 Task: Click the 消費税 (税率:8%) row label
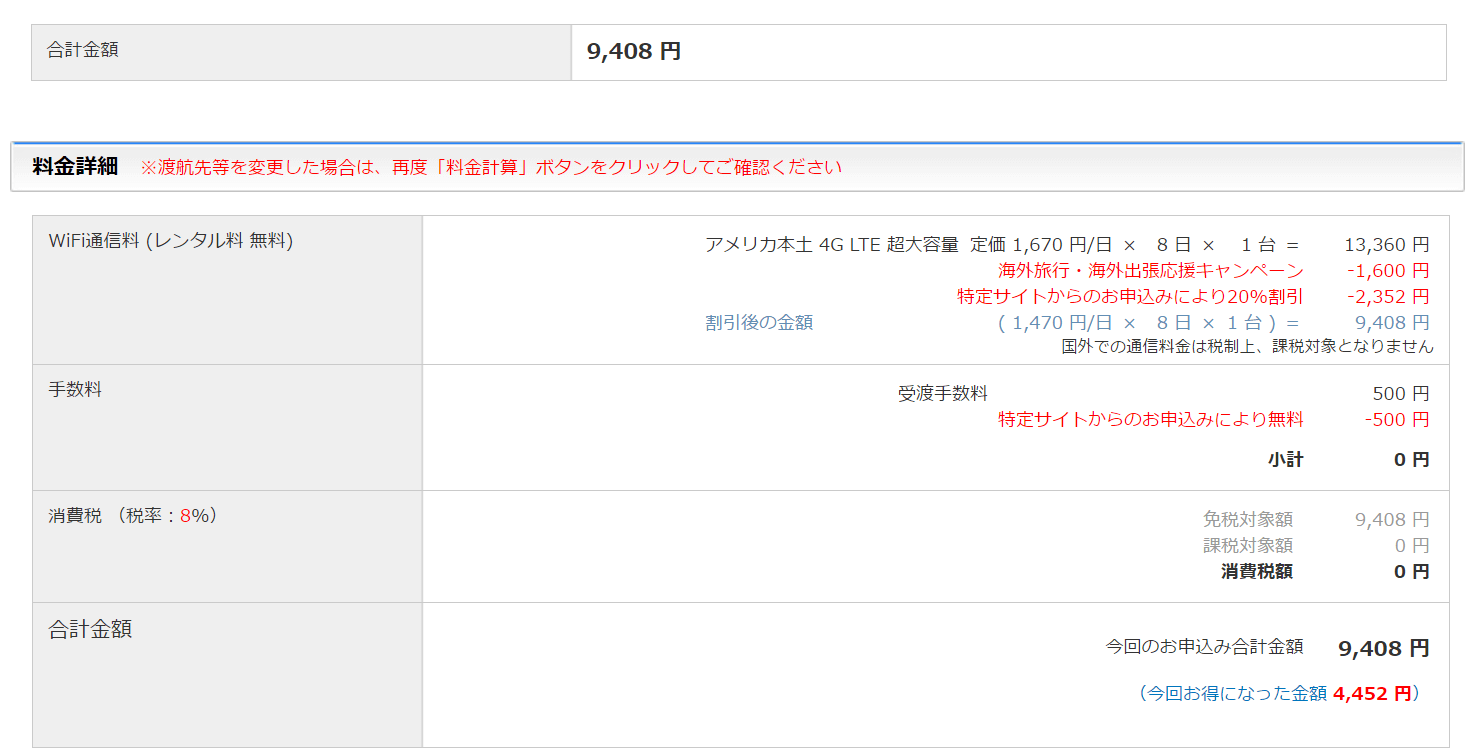[133, 516]
